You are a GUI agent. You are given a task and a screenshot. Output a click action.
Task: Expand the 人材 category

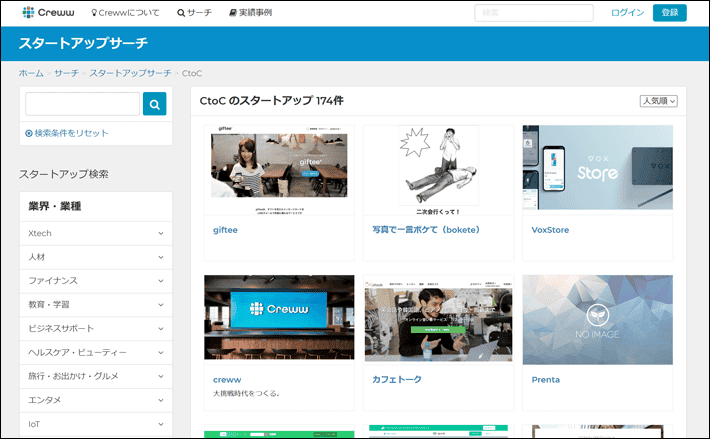click(x=96, y=257)
